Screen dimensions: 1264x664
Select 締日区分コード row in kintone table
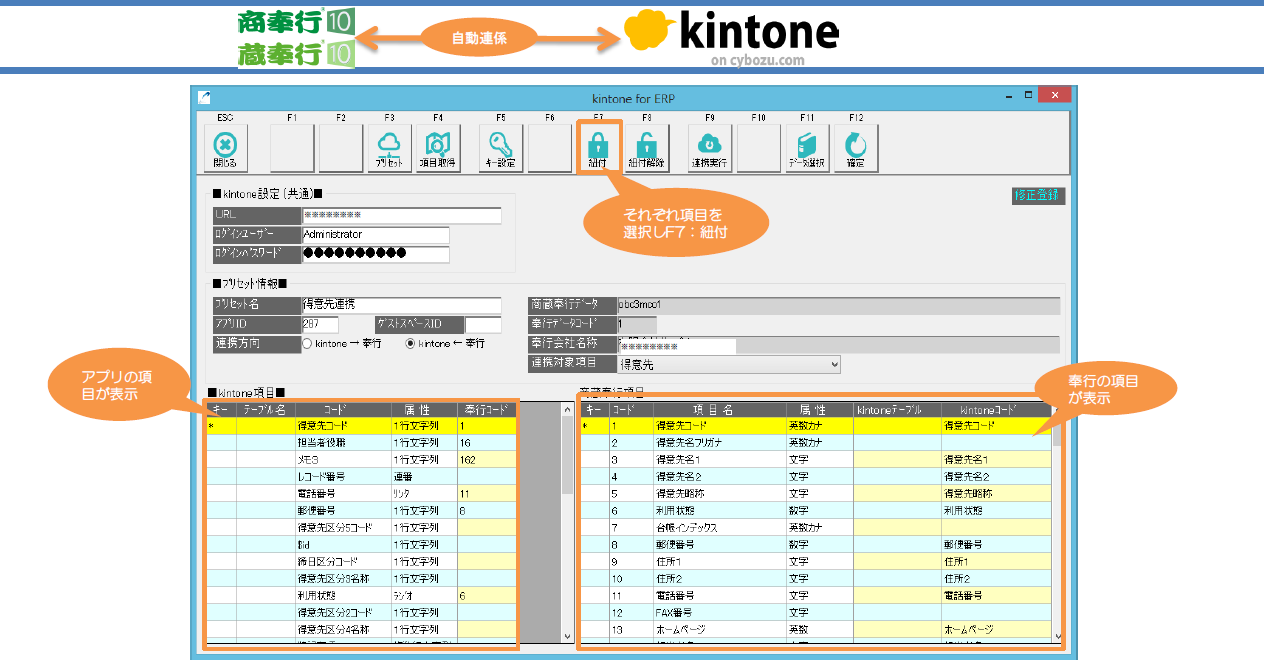[x=362, y=561]
